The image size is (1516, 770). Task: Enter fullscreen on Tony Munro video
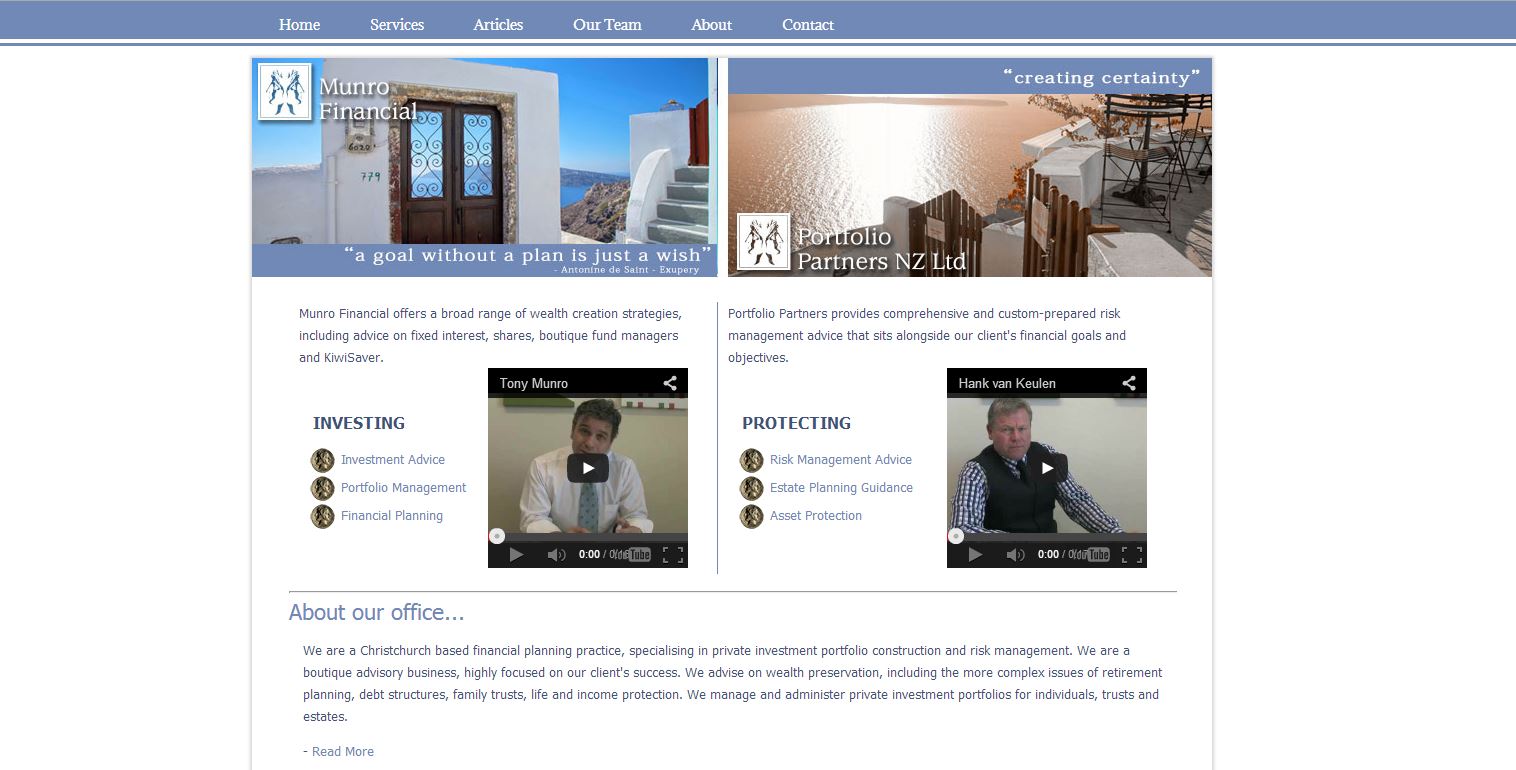click(x=673, y=554)
